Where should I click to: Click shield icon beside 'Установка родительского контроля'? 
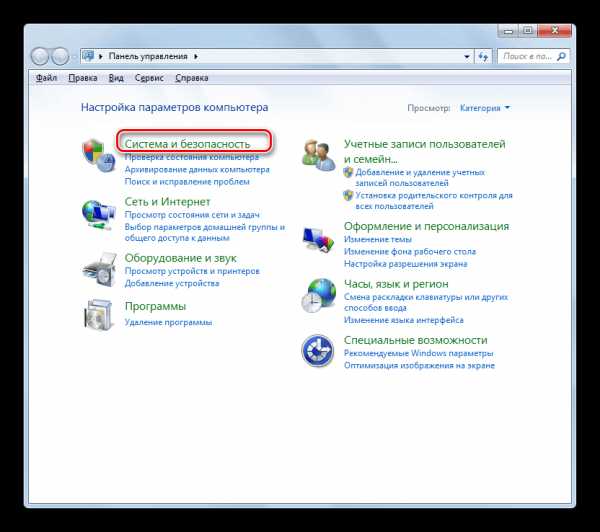point(348,195)
